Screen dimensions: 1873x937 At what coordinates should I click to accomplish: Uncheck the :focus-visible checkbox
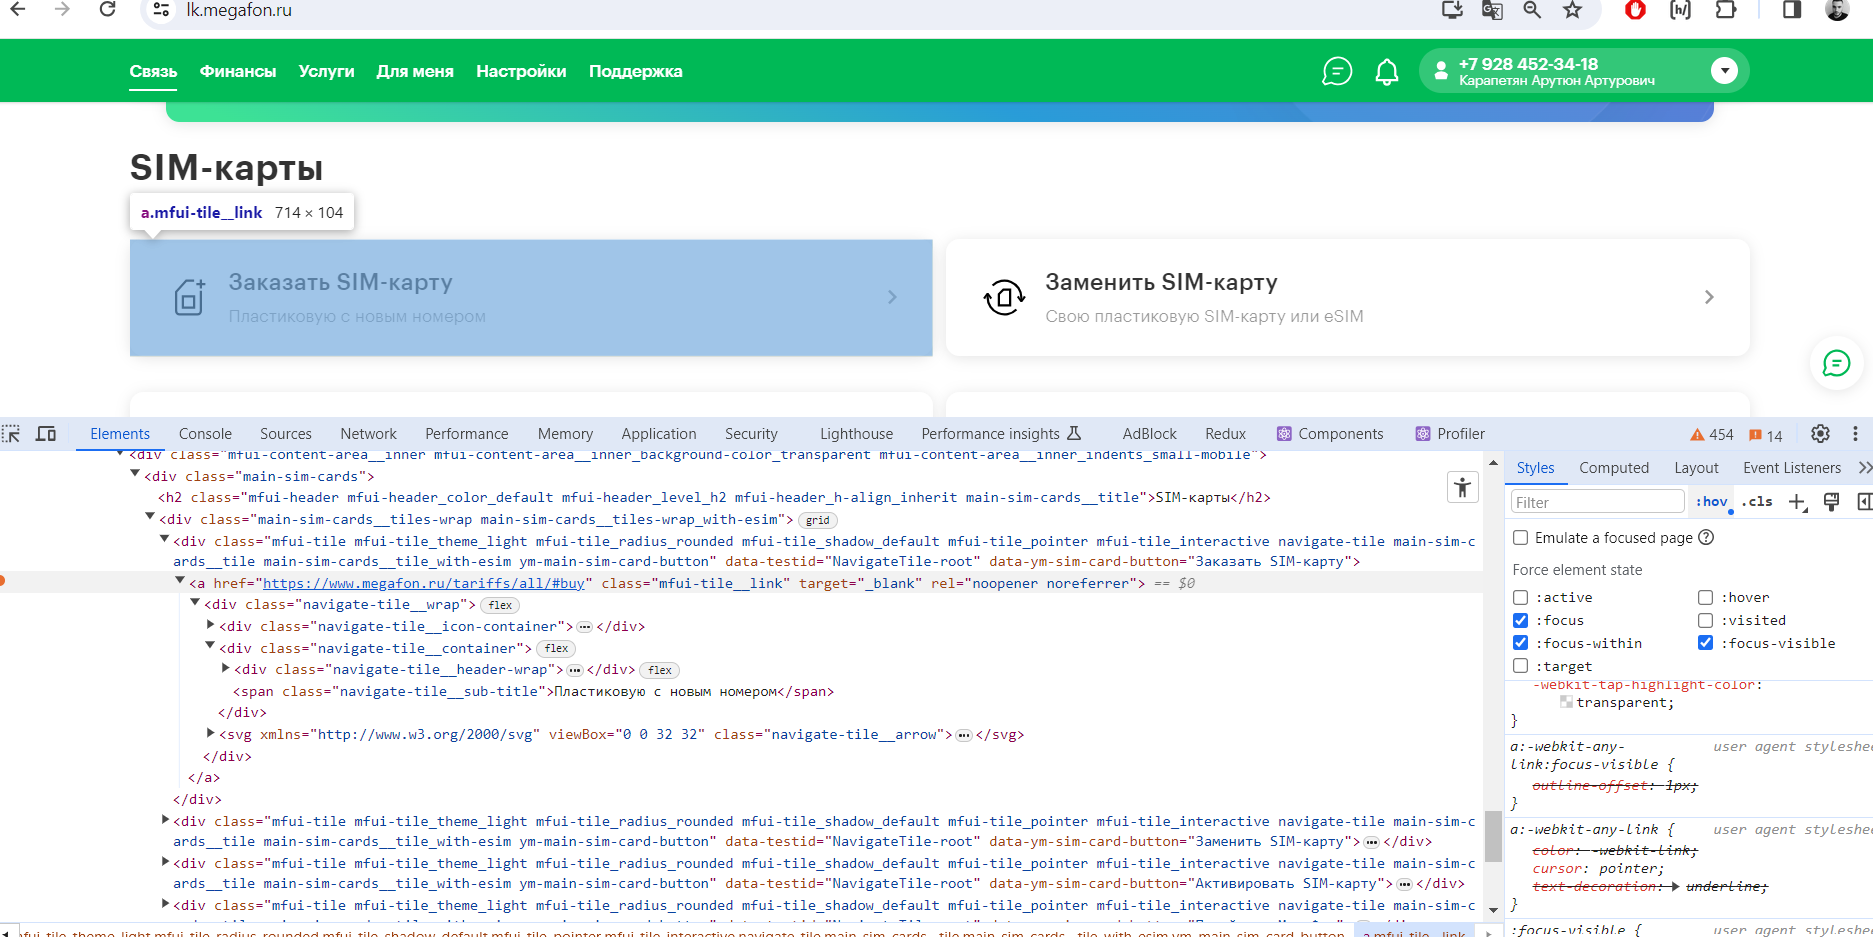(x=1706, y=643)
